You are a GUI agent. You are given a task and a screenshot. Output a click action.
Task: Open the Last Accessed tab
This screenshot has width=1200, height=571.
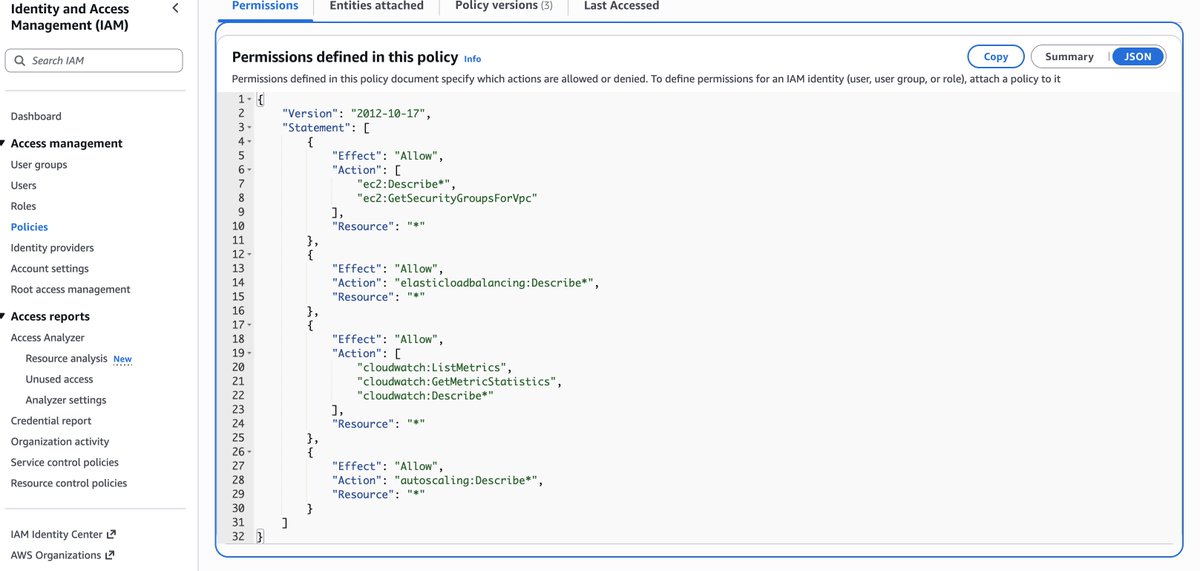pyautogui.click(x=621, y=6)
